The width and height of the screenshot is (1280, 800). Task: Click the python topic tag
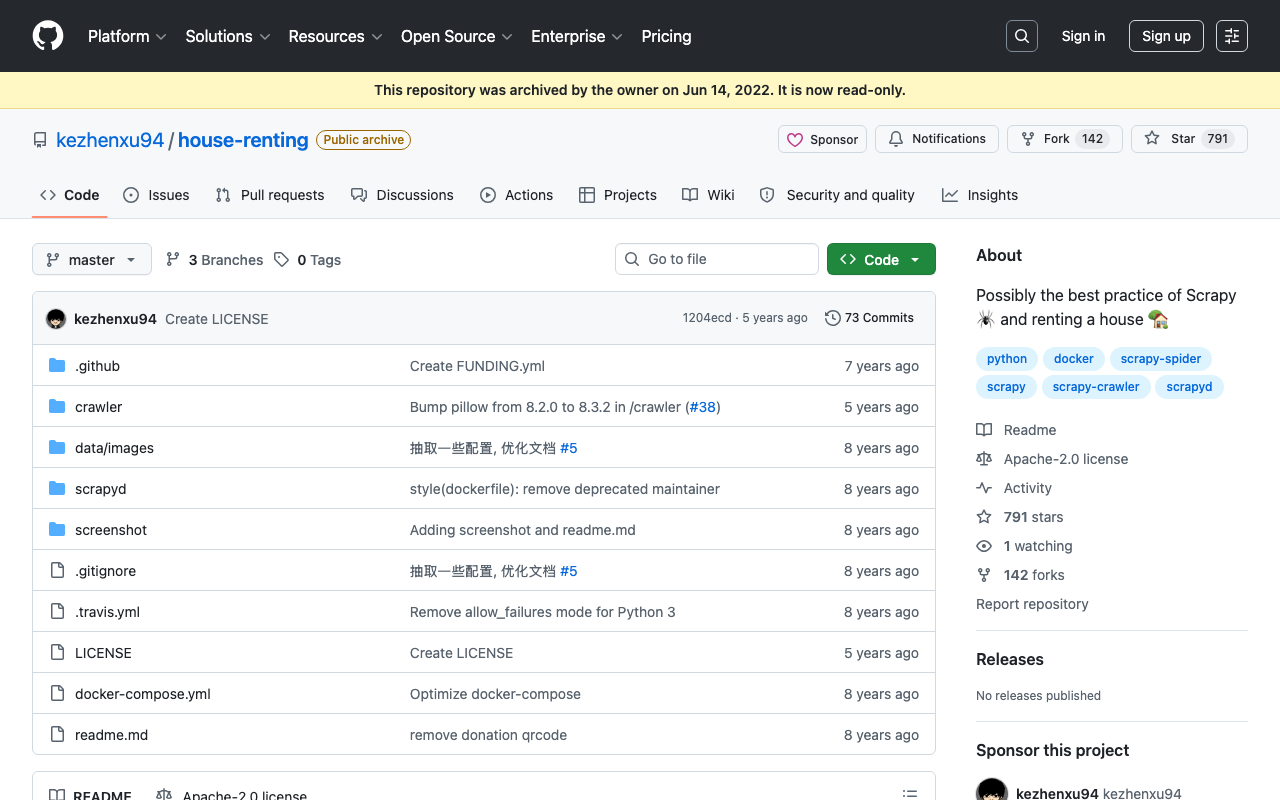point(1007,359)
